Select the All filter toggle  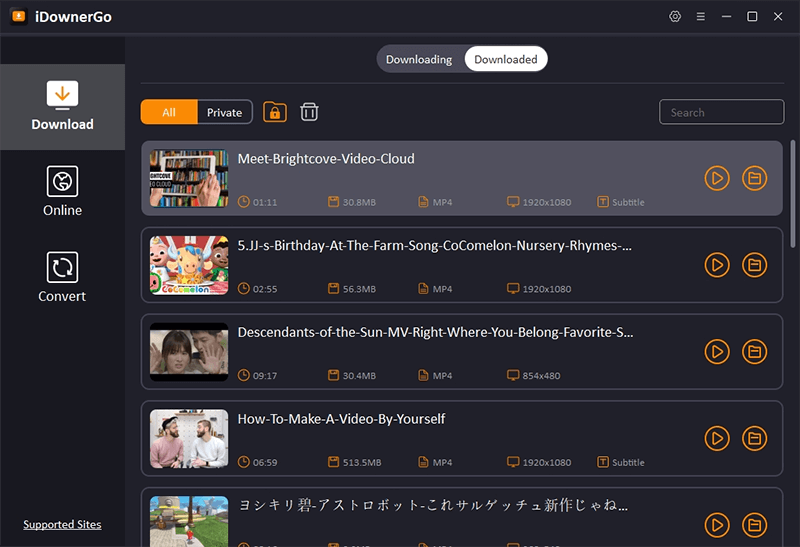click(x=169, y=112)
